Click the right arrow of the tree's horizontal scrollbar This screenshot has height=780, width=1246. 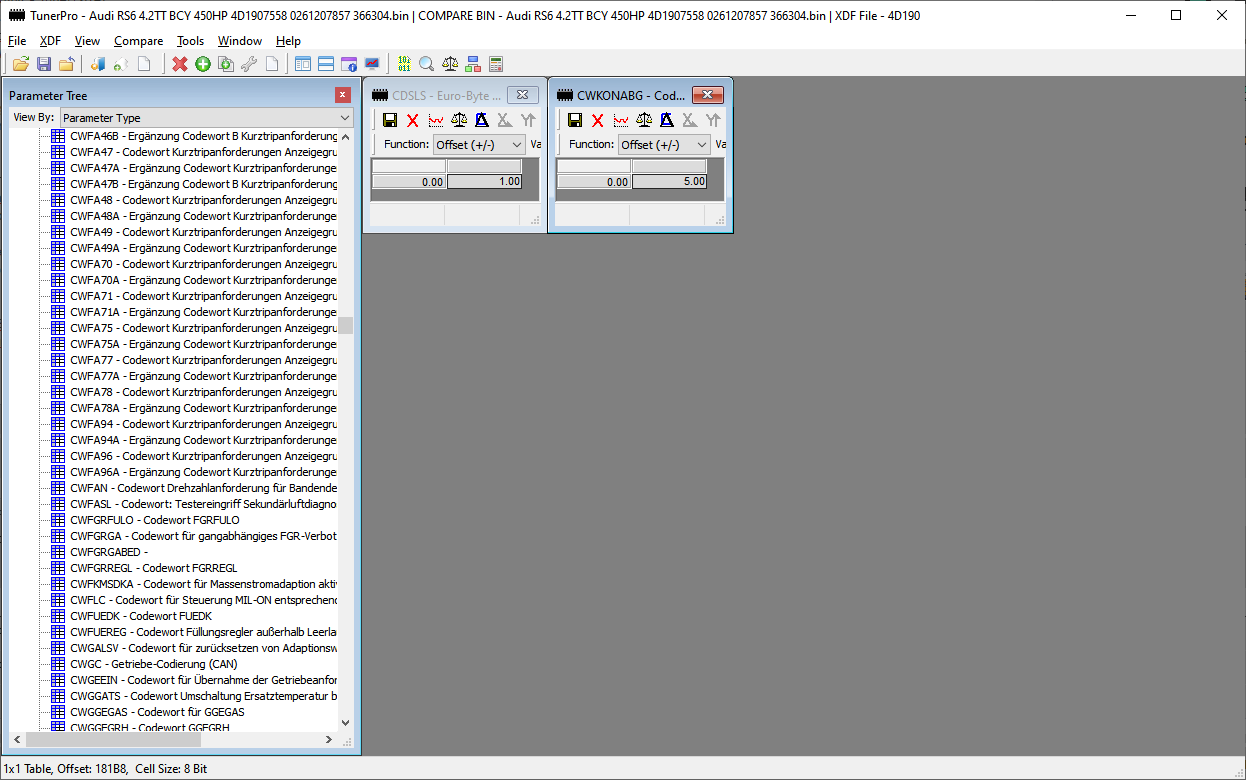(329, 740)
